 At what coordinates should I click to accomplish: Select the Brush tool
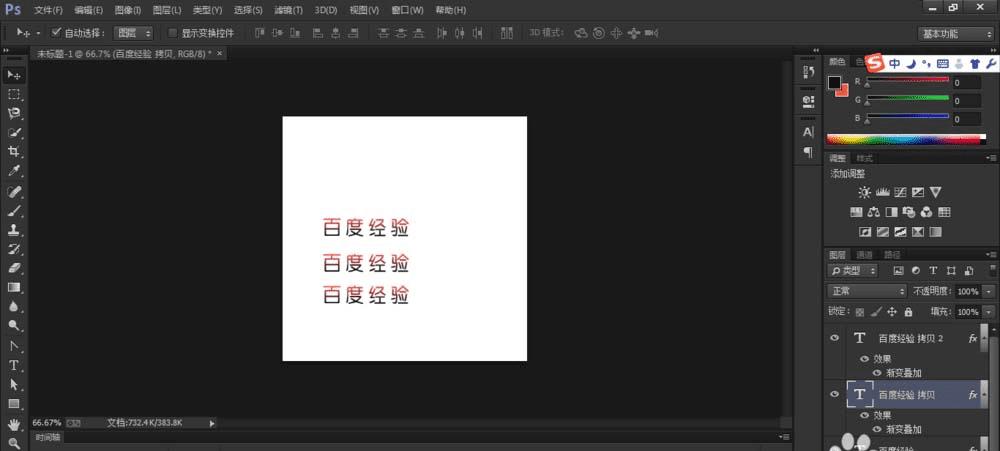coord(14,211)
